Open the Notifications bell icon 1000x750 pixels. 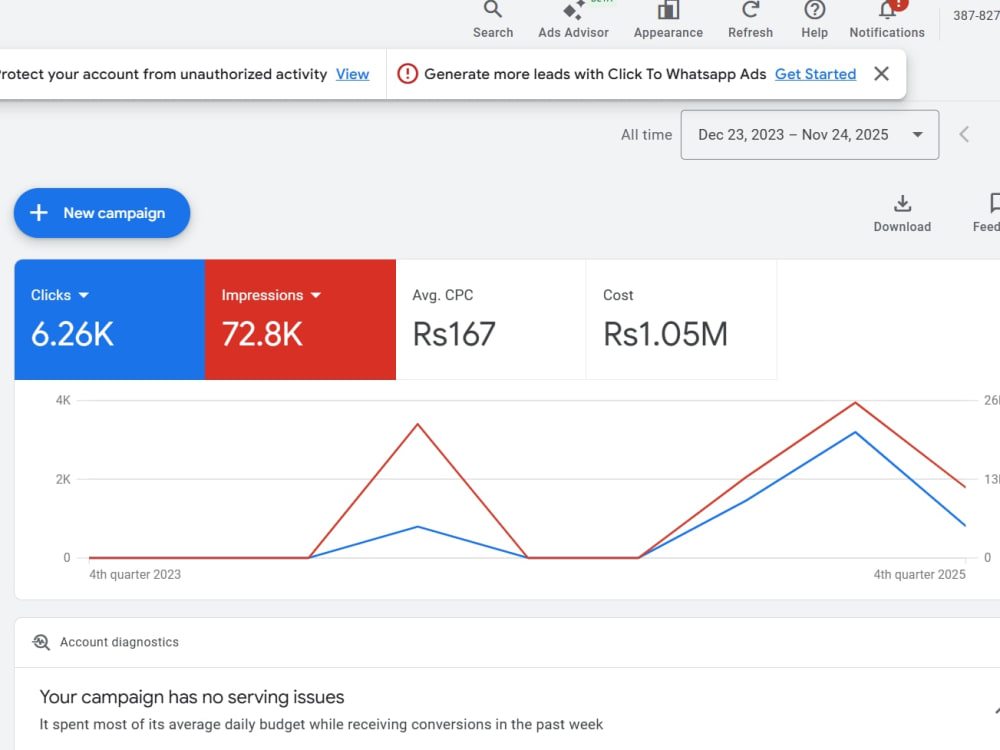[x=887, y=10]
